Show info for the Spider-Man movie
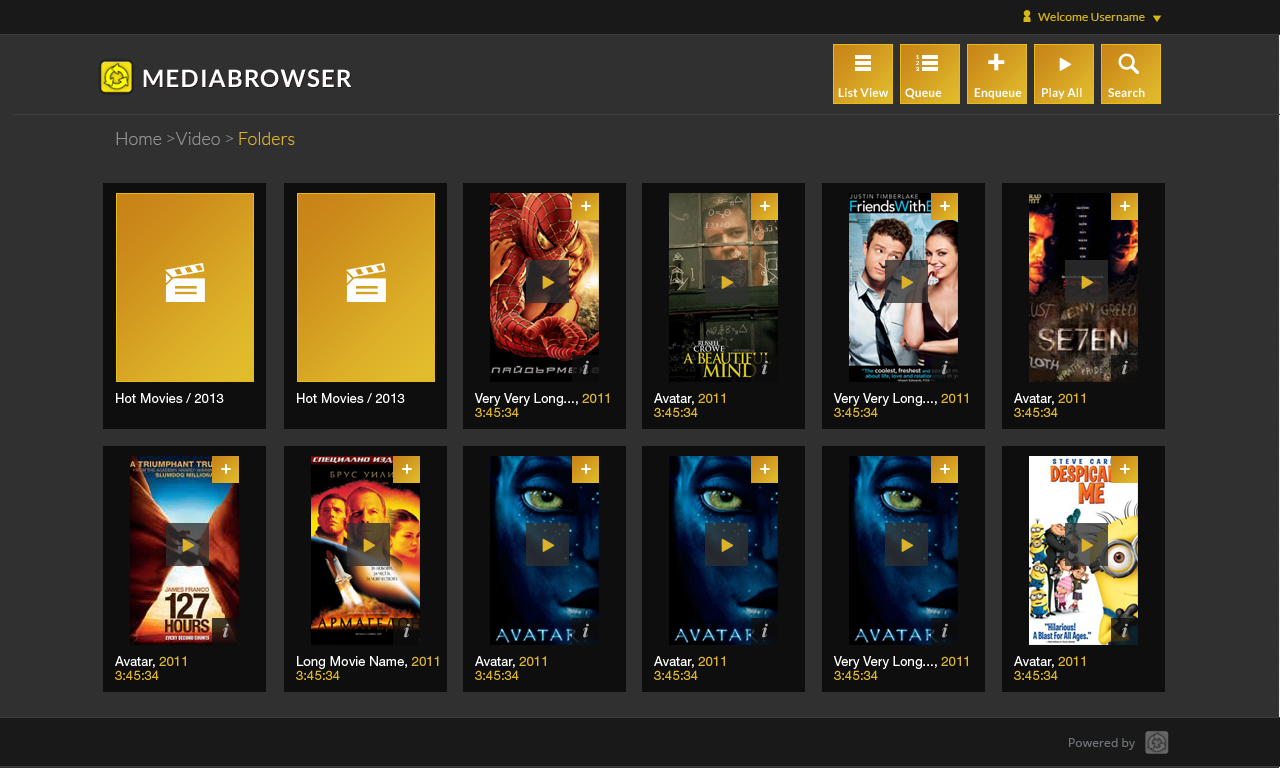 coord(585,368)
